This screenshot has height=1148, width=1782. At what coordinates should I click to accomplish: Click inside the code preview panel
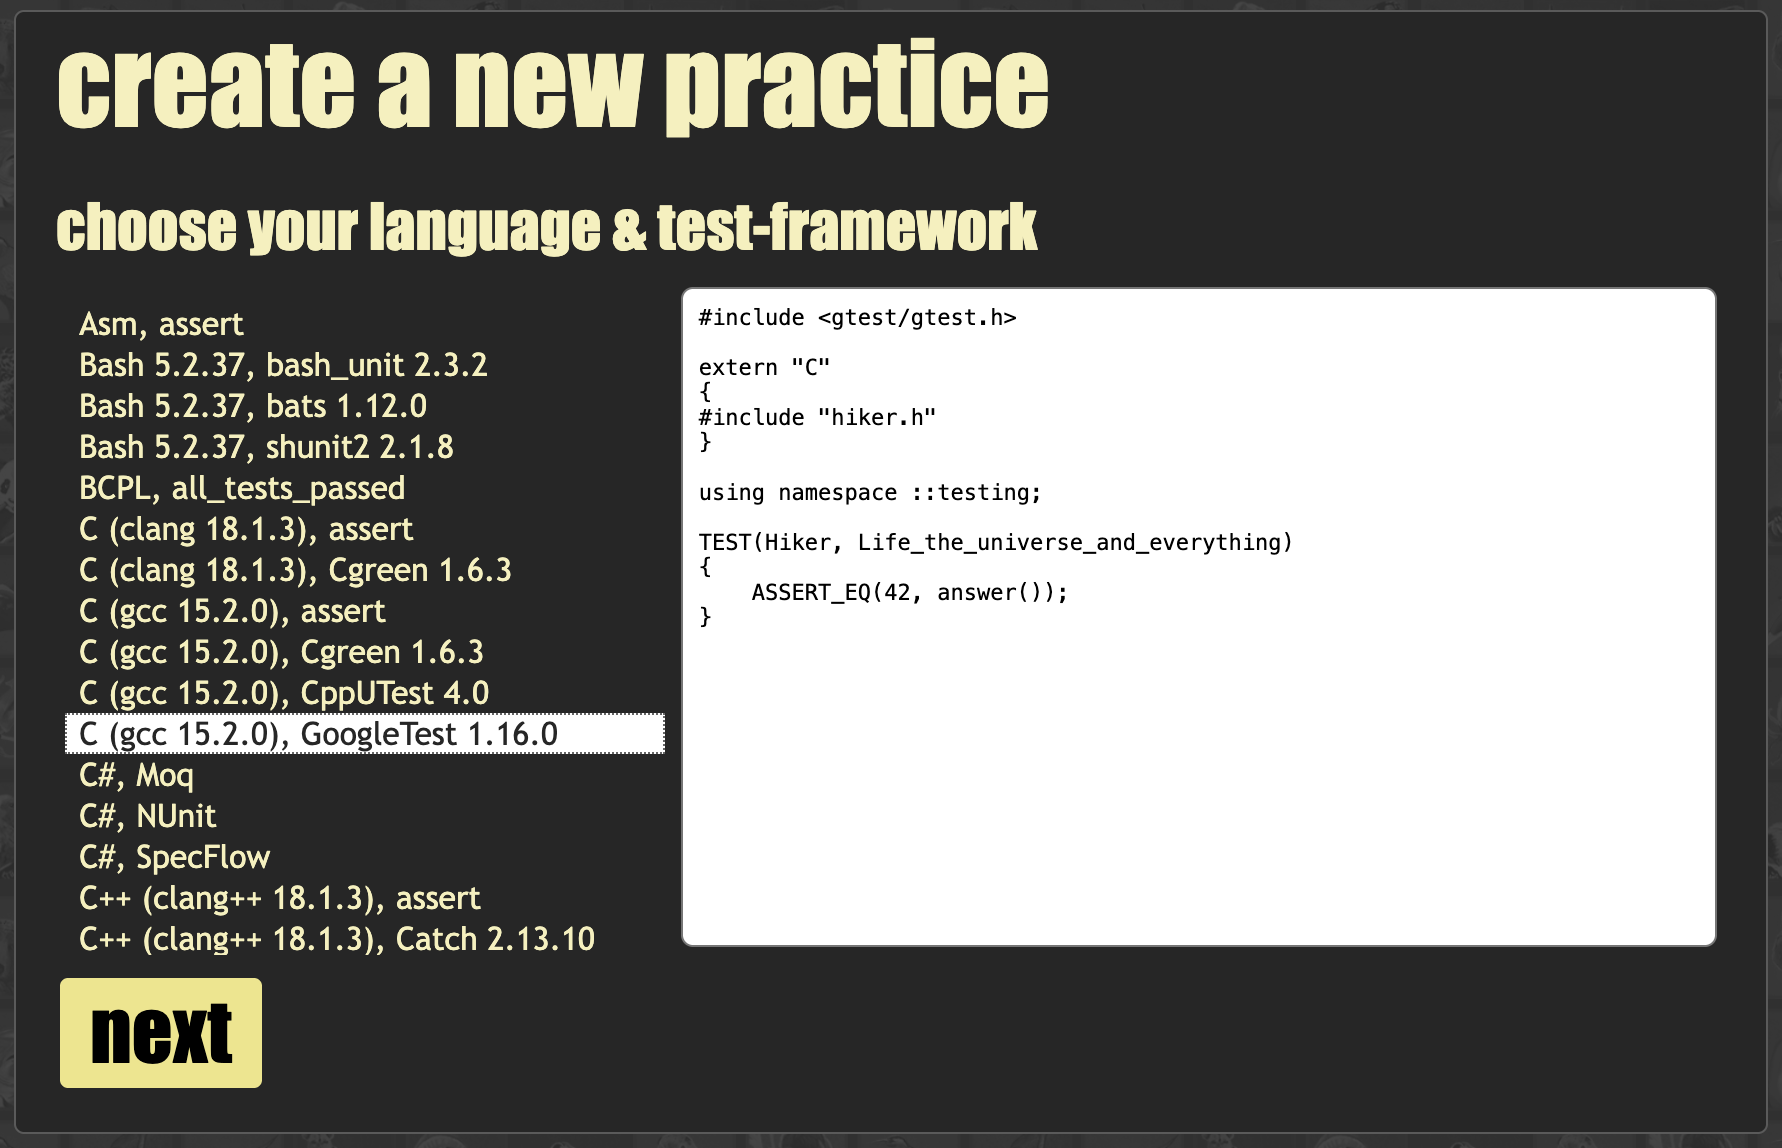1198,780
